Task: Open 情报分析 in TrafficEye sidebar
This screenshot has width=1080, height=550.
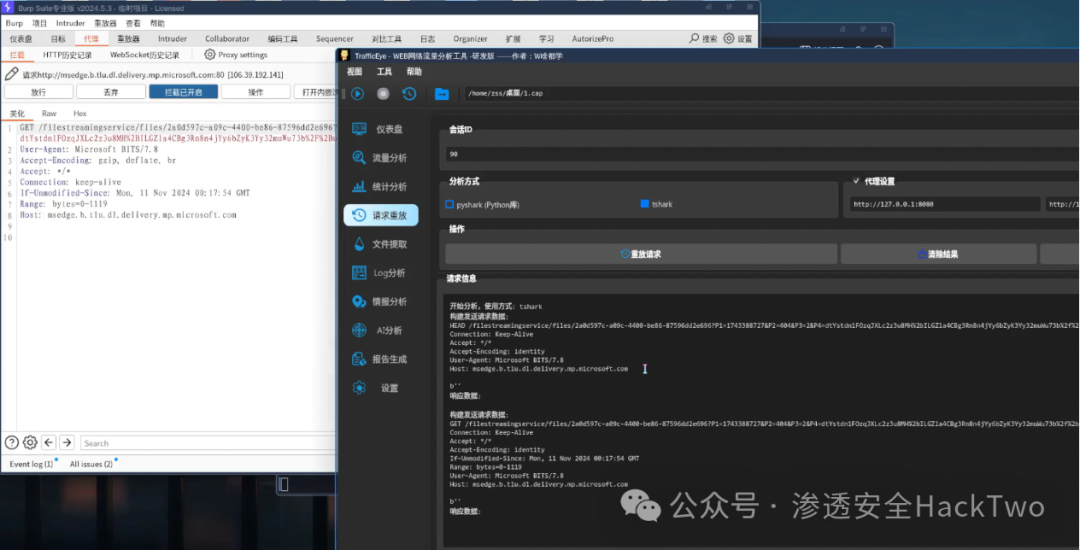Action: 381,302
